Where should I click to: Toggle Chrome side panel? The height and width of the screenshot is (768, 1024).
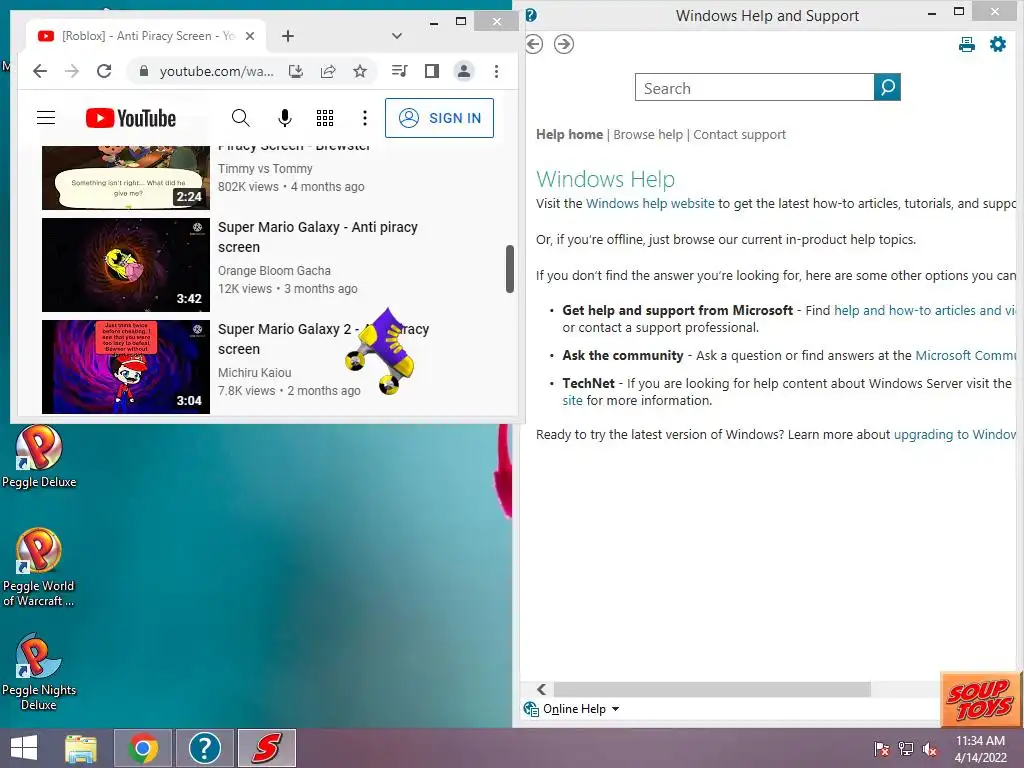432,71
